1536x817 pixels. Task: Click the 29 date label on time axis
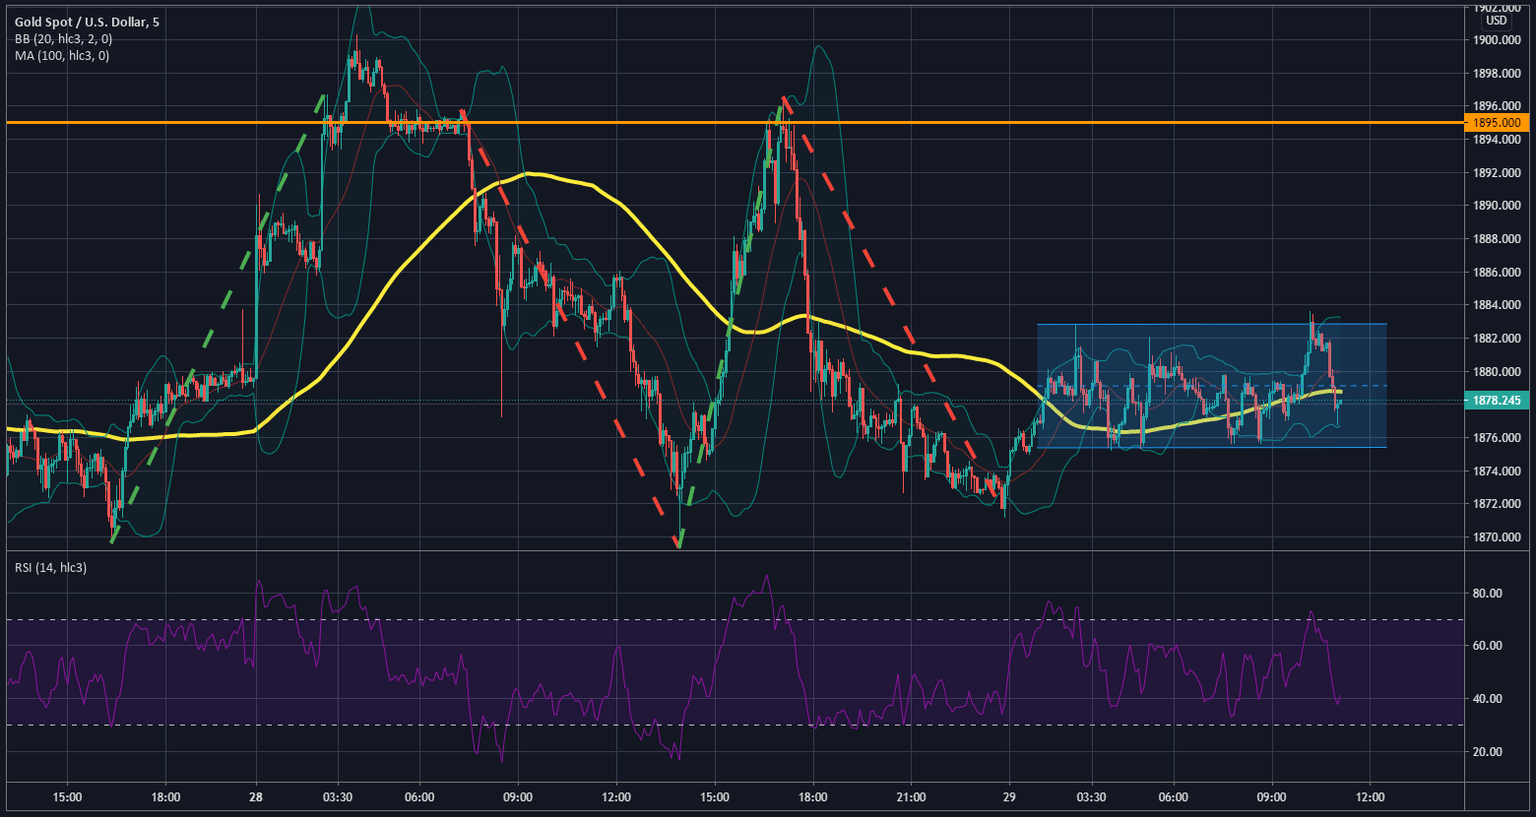tap(1010, 798)
